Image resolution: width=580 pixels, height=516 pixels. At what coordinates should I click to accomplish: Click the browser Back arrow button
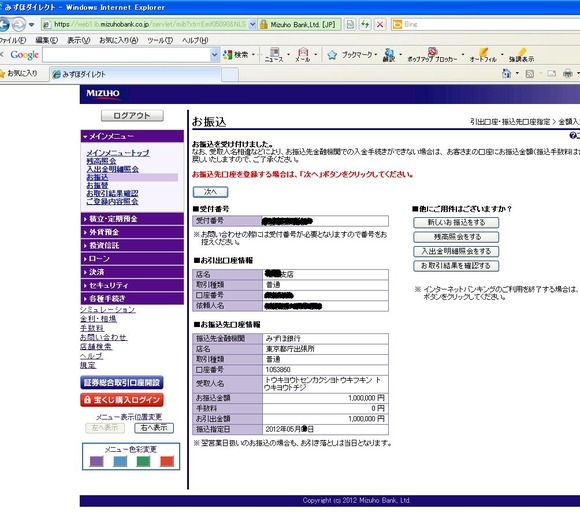(x=4, y=25)
